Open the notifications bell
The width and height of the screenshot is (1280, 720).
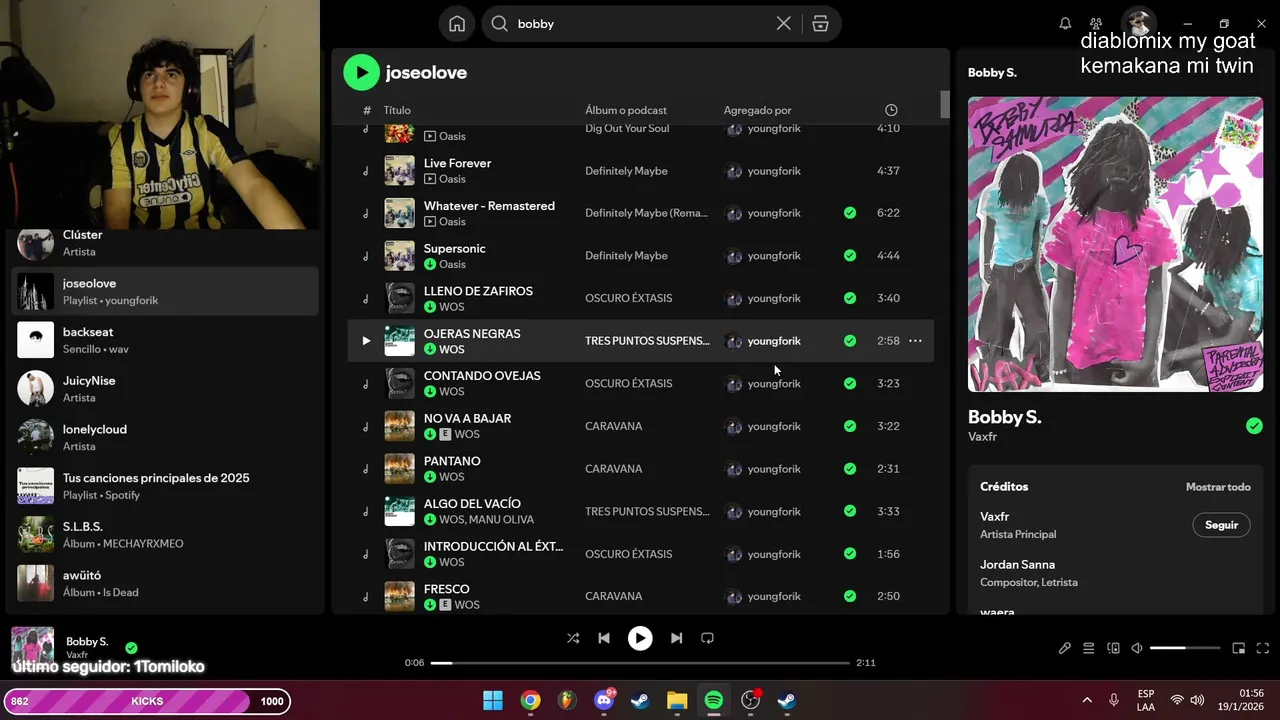click(1065, 24)
